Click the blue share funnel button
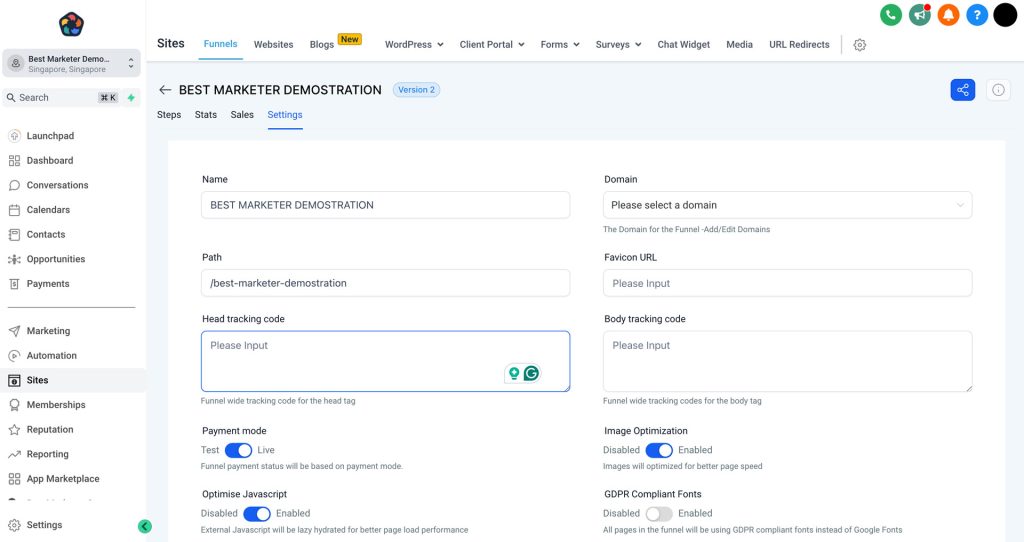Screen dimensions: 1024x542 (963, 90)
